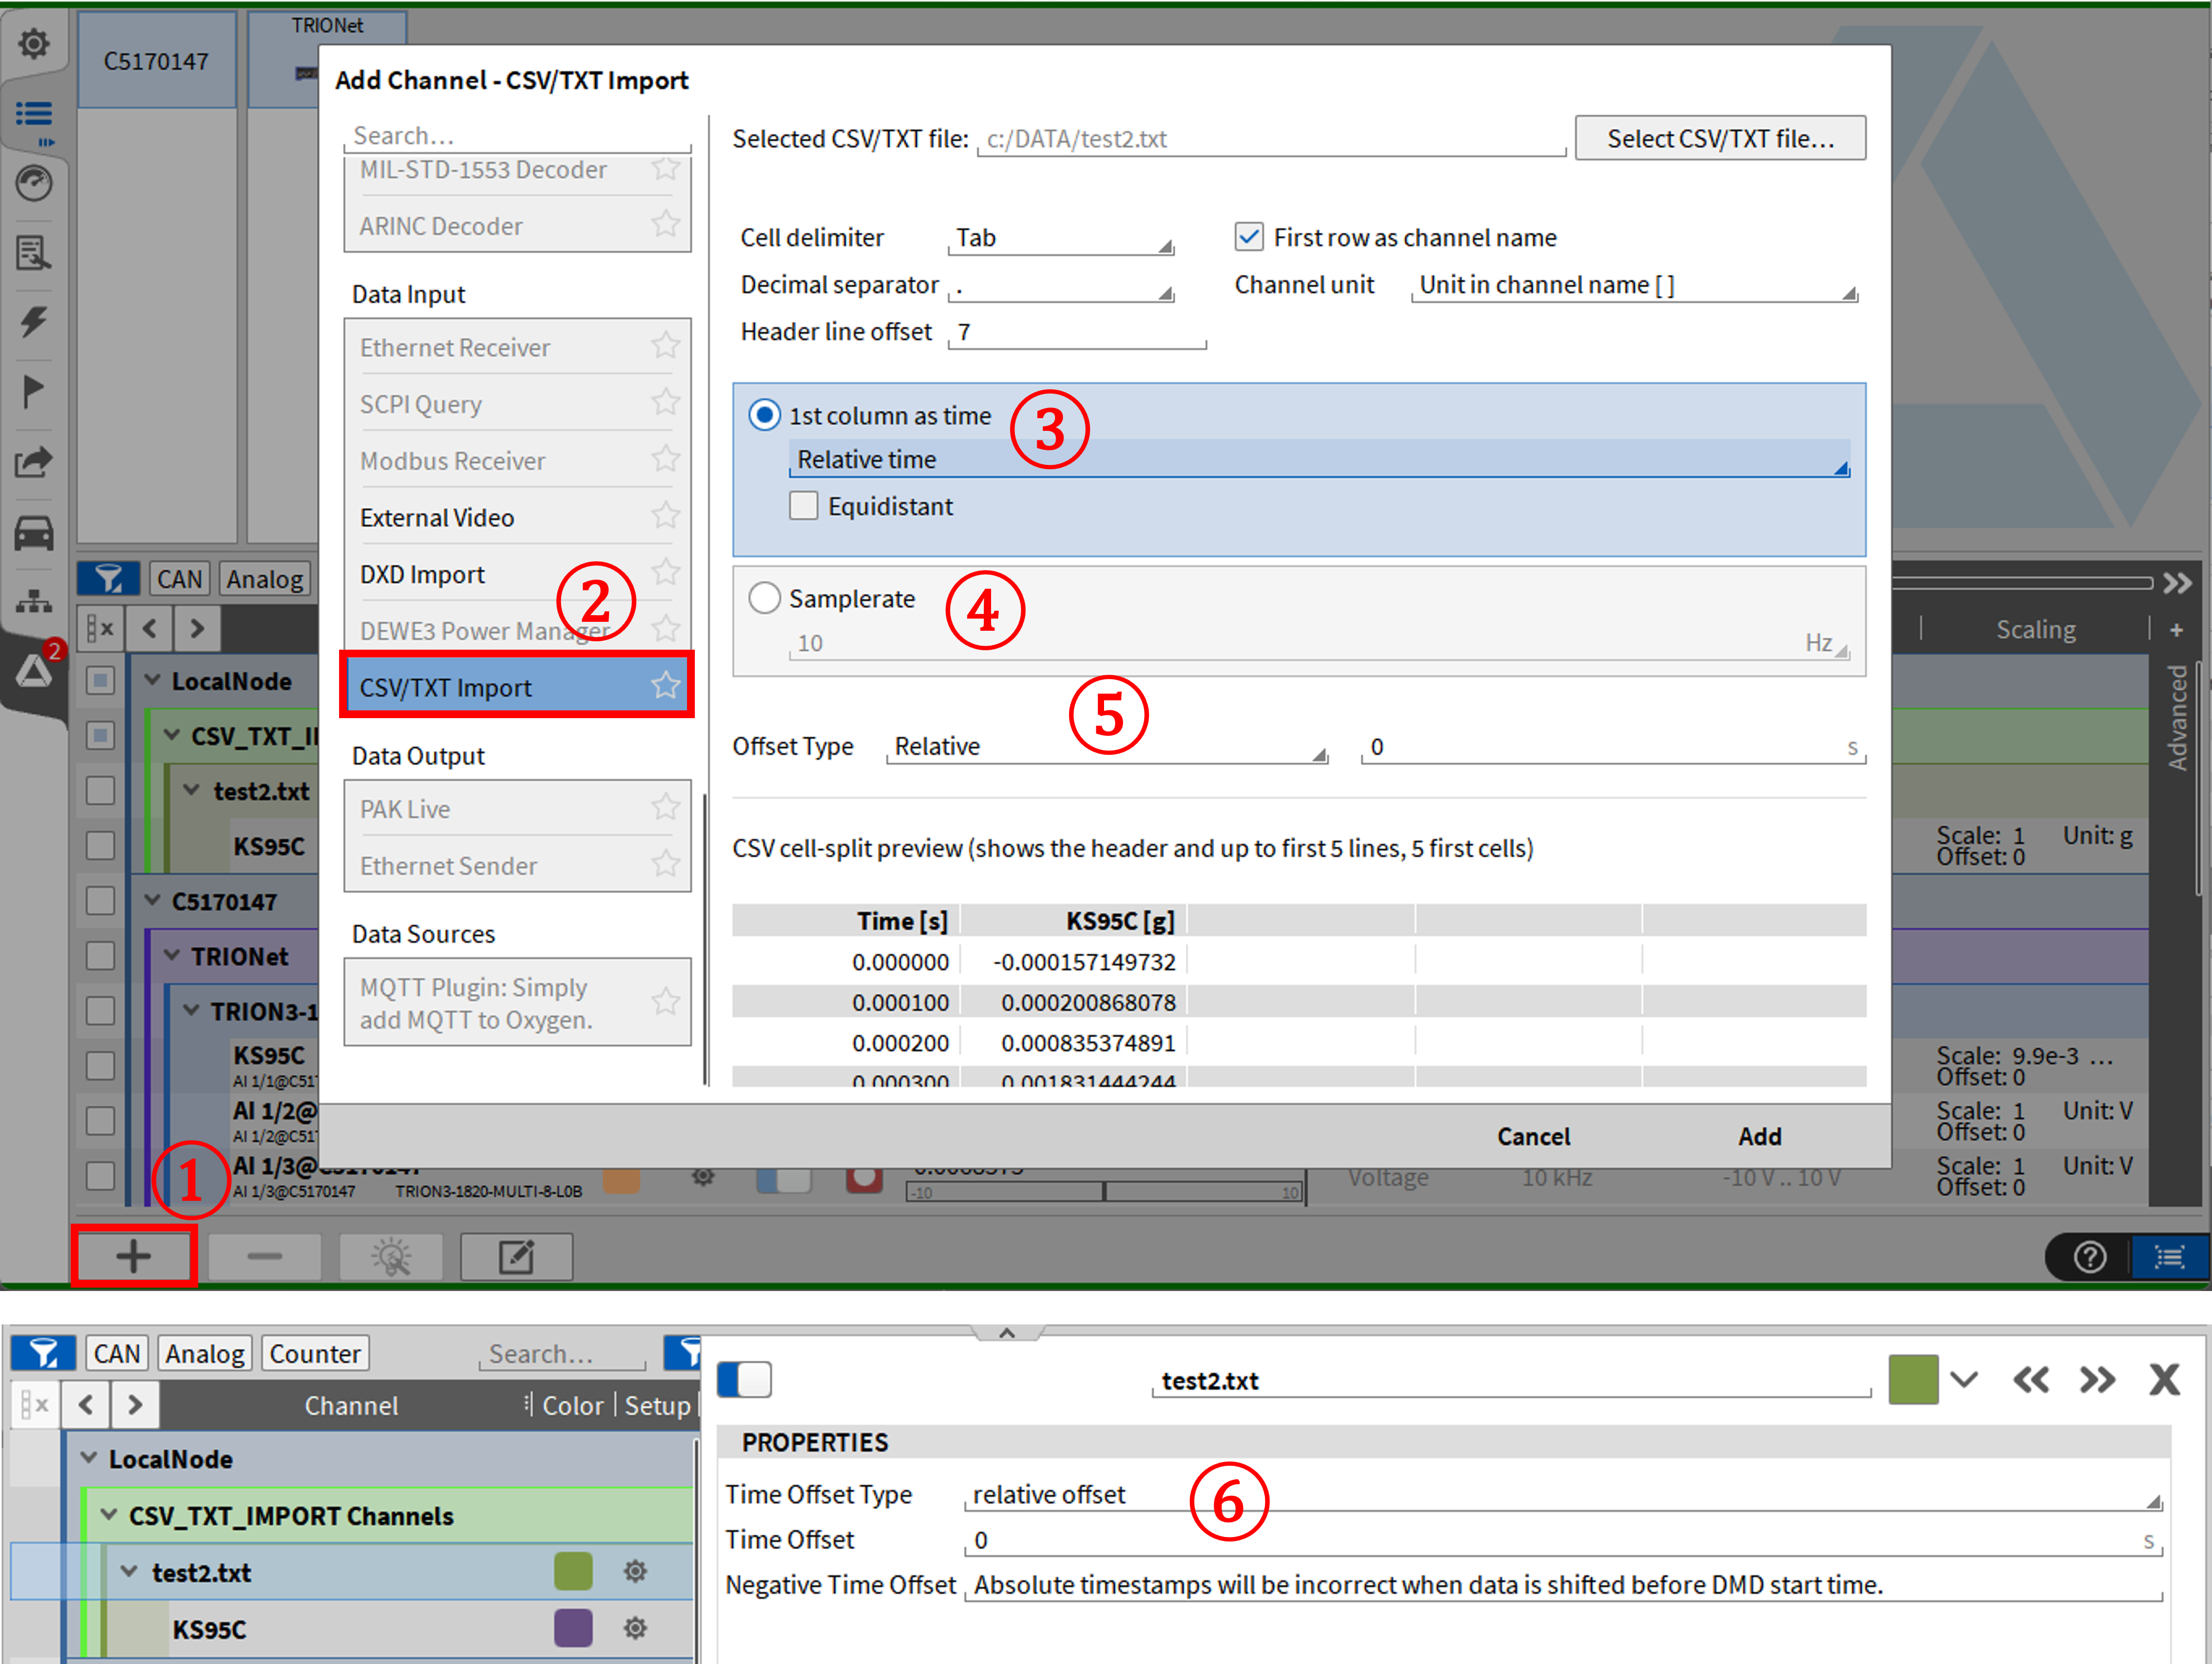Click the Add button in dialog

1759,1136
